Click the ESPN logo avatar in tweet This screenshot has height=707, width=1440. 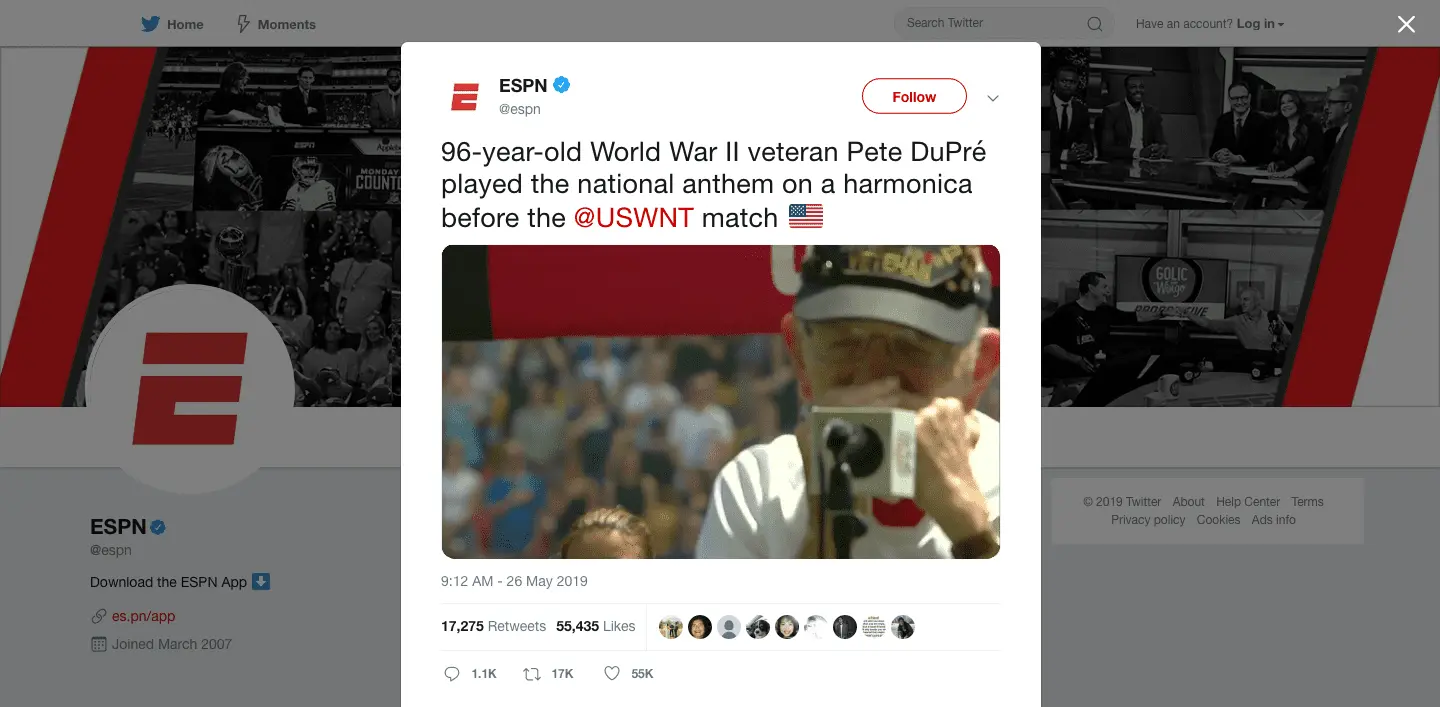coord(465,97)
